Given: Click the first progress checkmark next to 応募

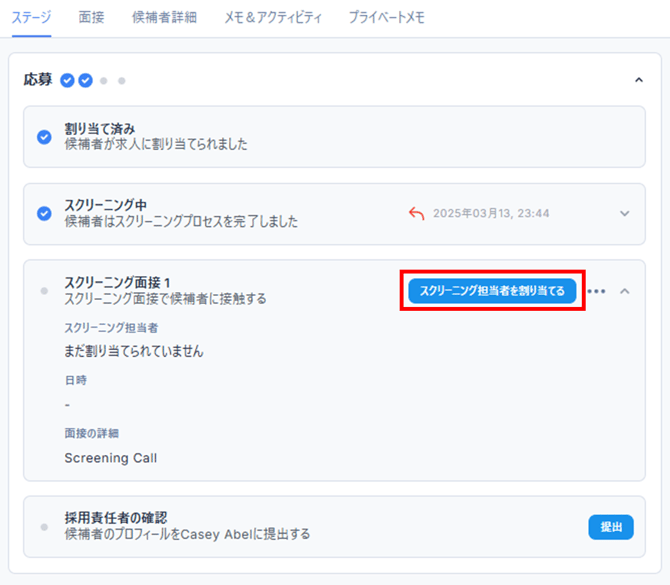Looking at the screenshot, I should (67, 80).
